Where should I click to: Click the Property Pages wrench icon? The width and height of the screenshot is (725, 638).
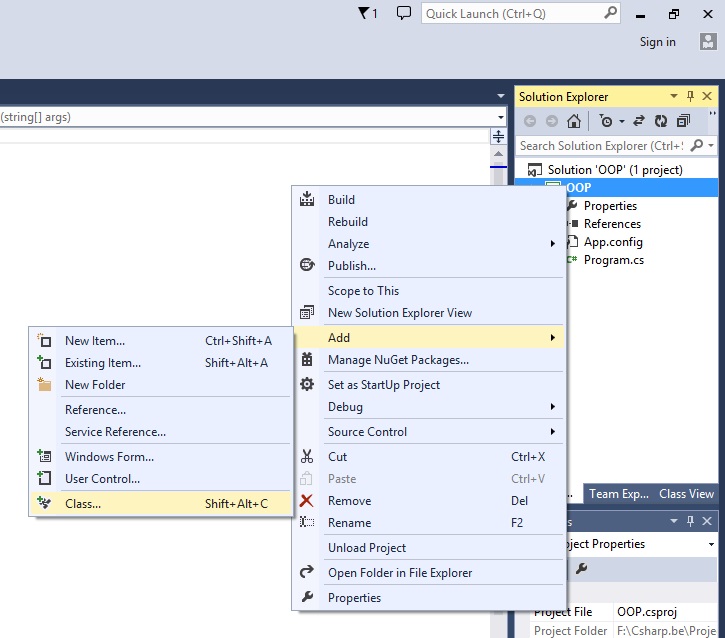581,569
